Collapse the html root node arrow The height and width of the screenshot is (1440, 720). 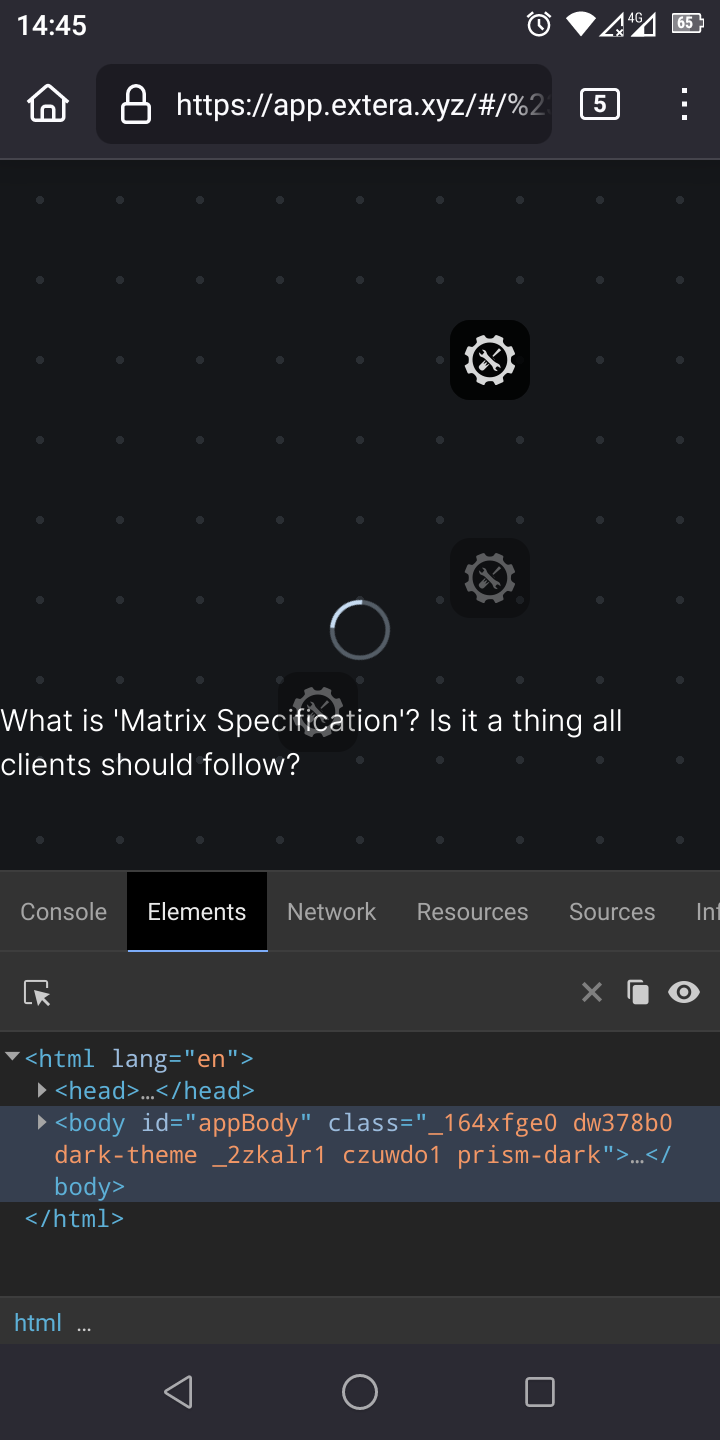click(x=13, y=1057)
